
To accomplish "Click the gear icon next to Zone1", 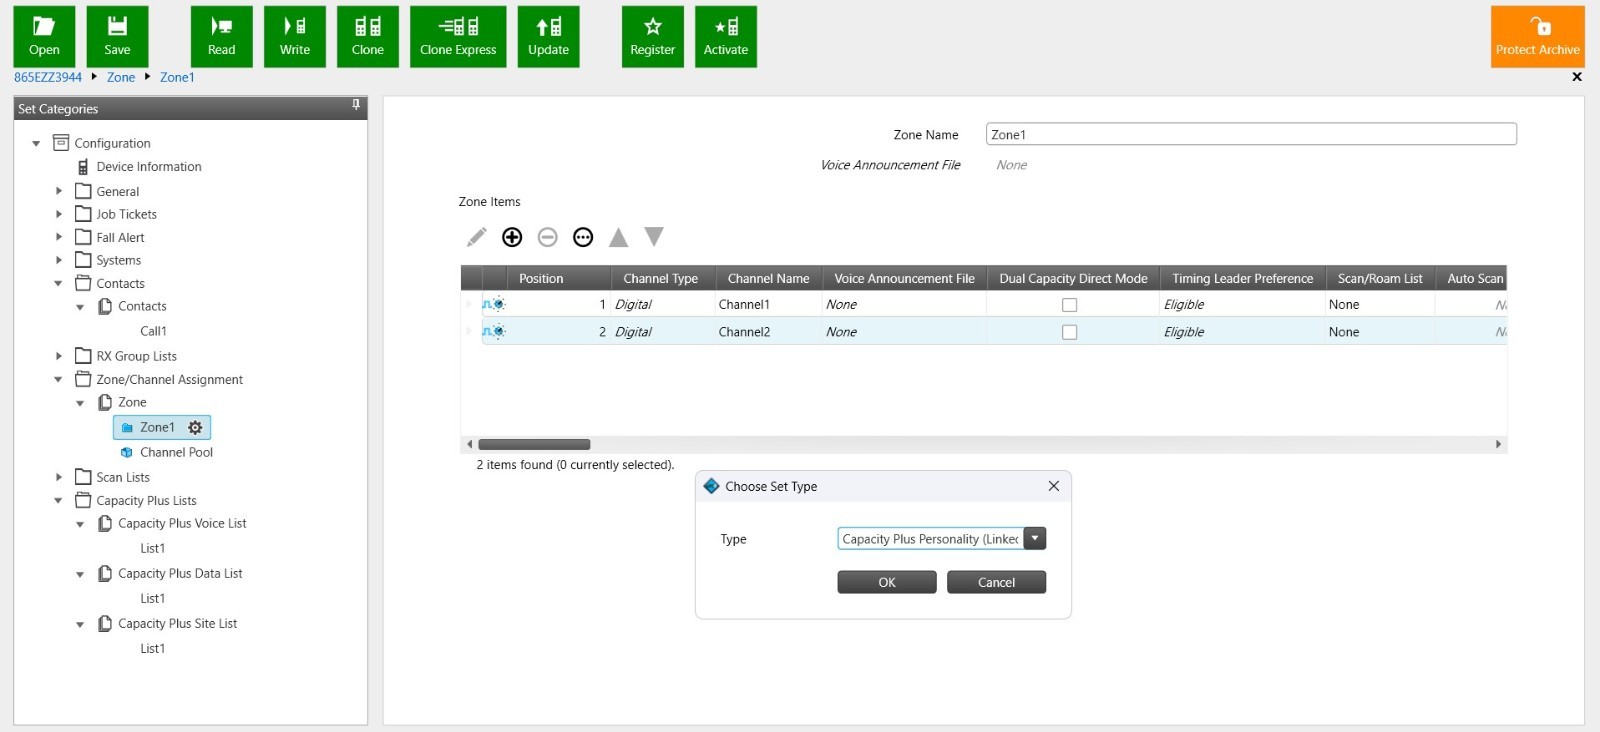I will pyautogui.click(x=195, y=428).
